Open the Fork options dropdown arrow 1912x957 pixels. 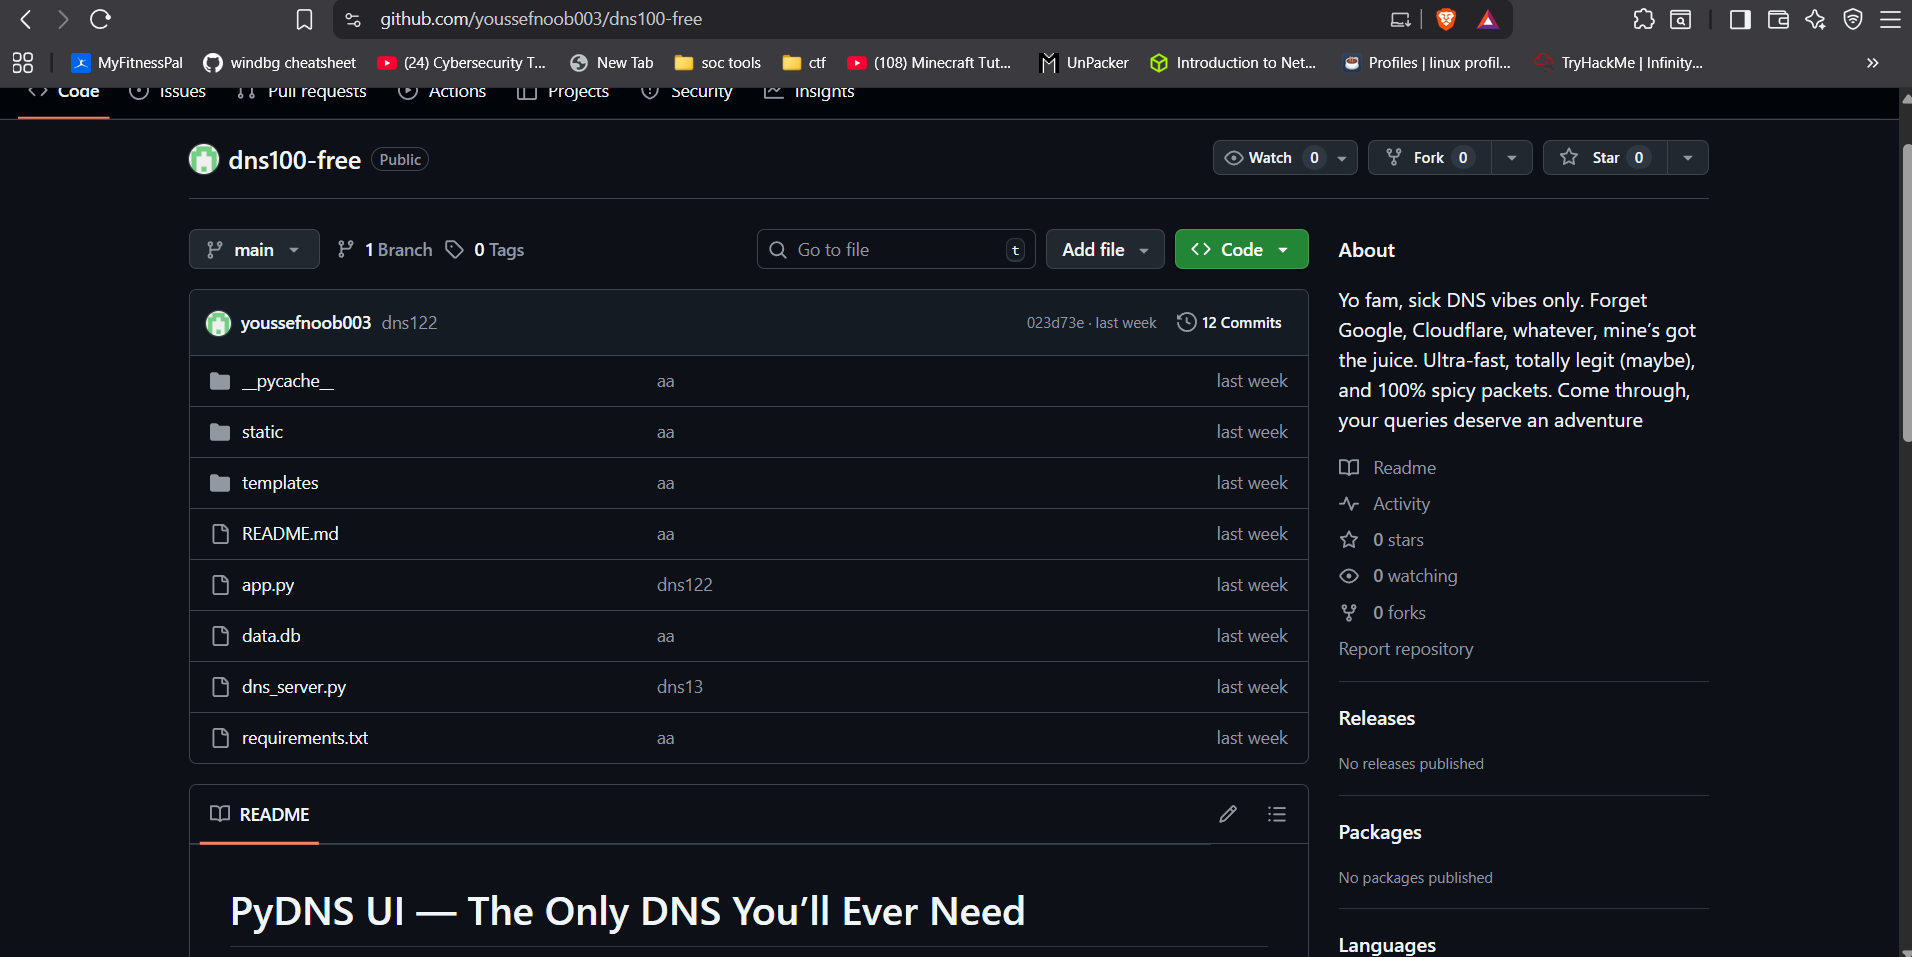(x=1511, y=158)
